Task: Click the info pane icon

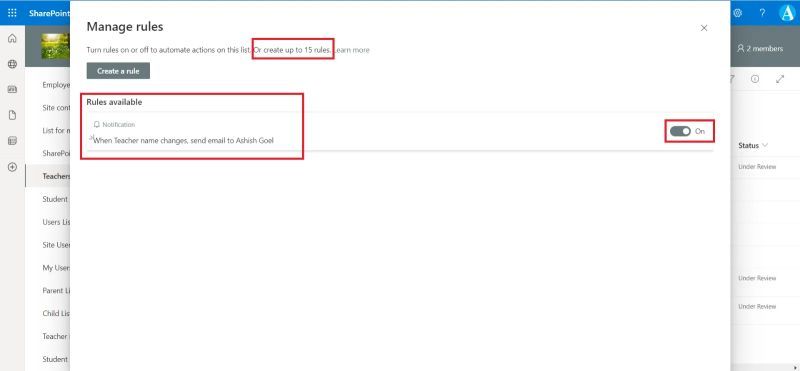Action: coord(755,79)
